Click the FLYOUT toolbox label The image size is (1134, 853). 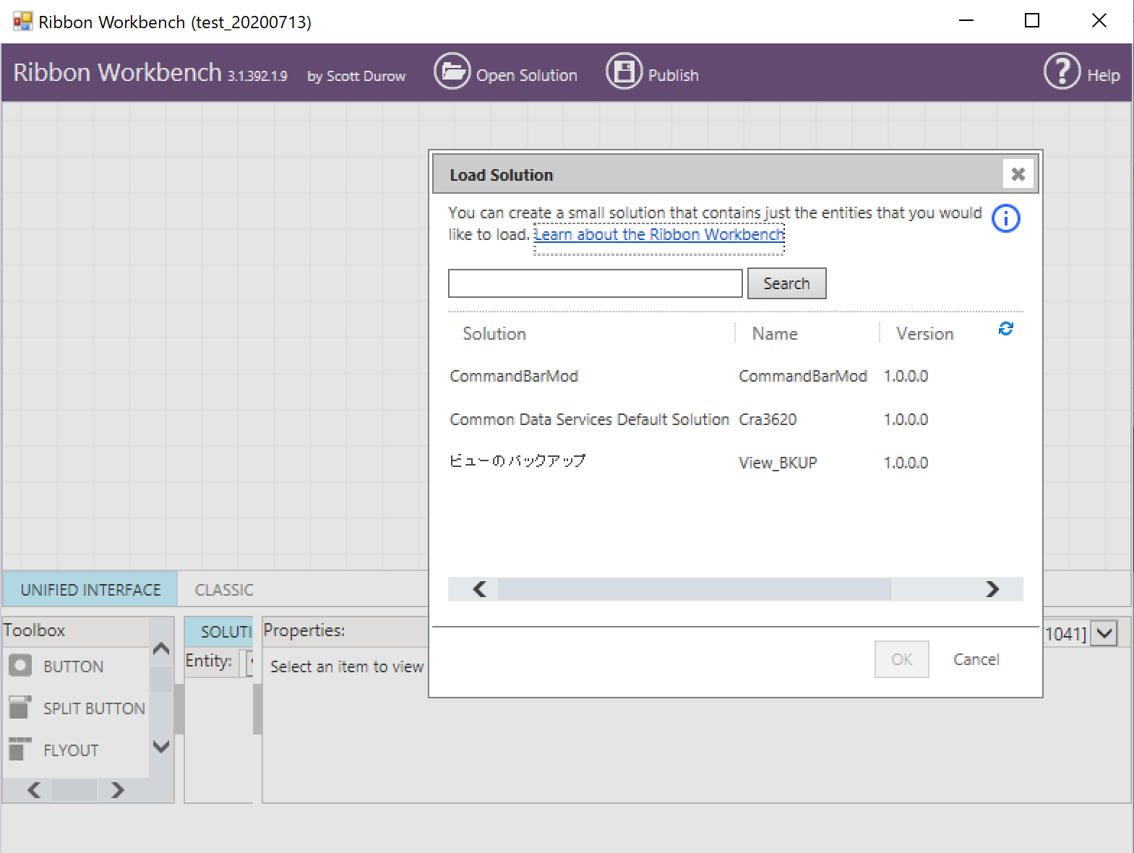point(70,750)
